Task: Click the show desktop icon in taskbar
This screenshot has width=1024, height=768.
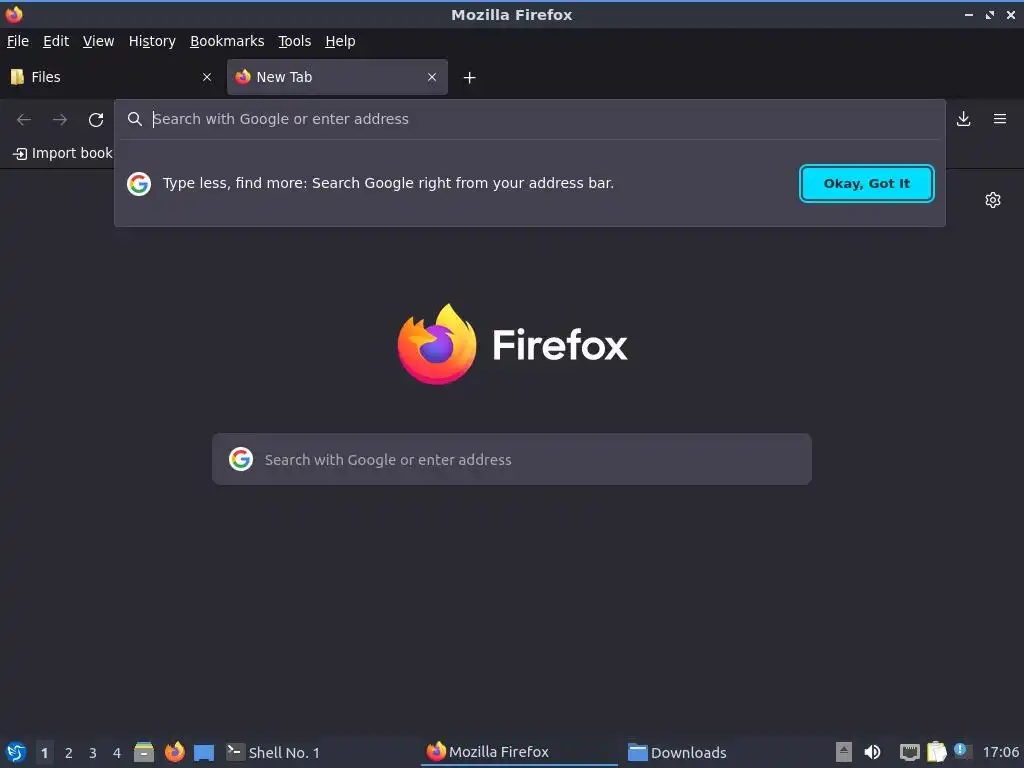Action: coord(204,752)
